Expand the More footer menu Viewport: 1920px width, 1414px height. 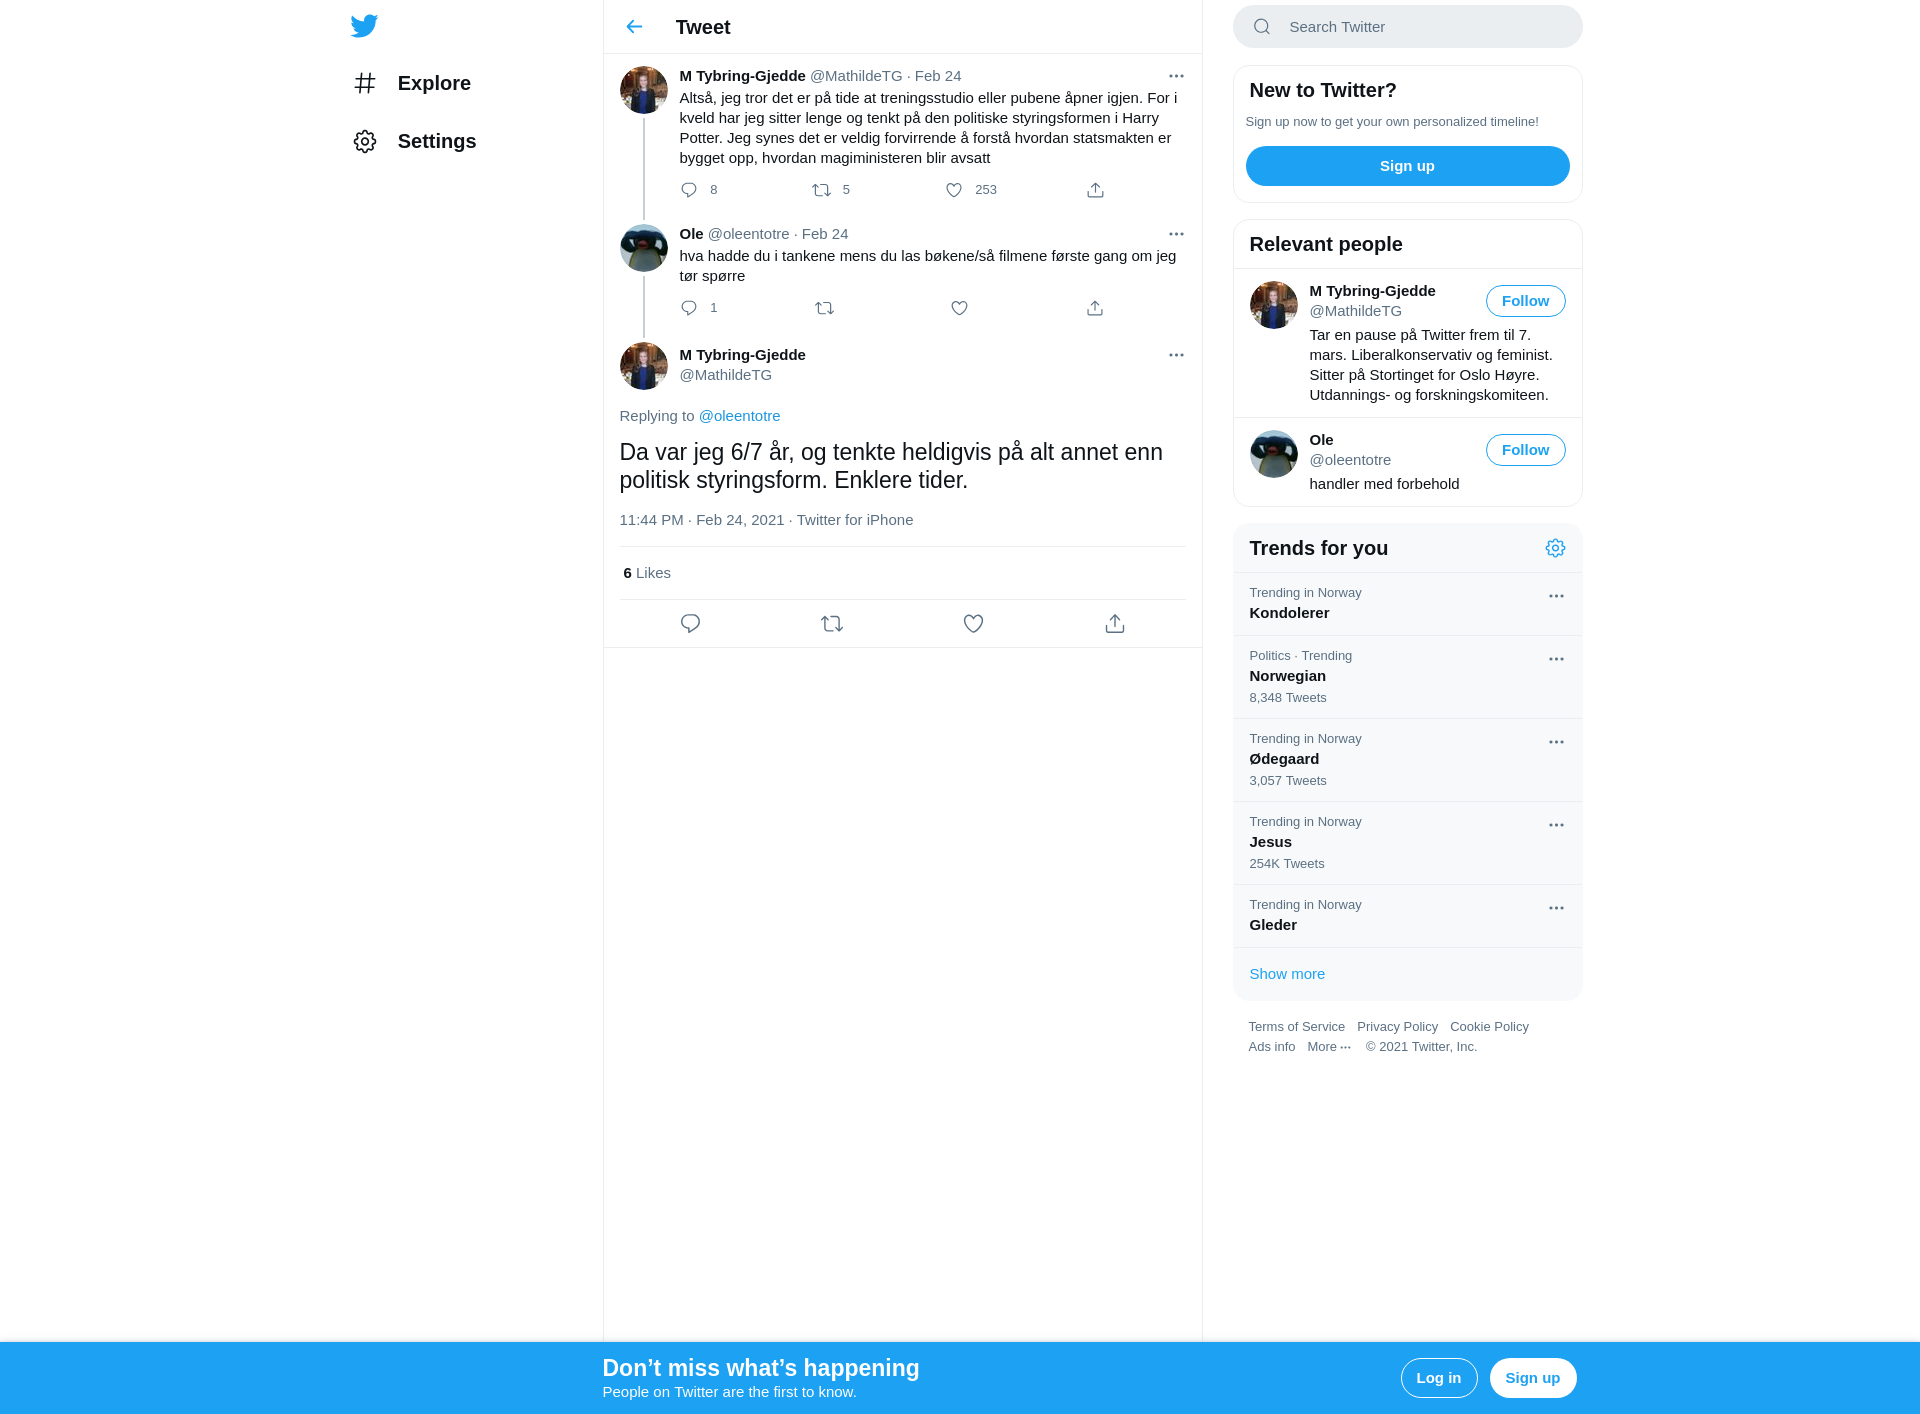[x=1329, y=1047]
